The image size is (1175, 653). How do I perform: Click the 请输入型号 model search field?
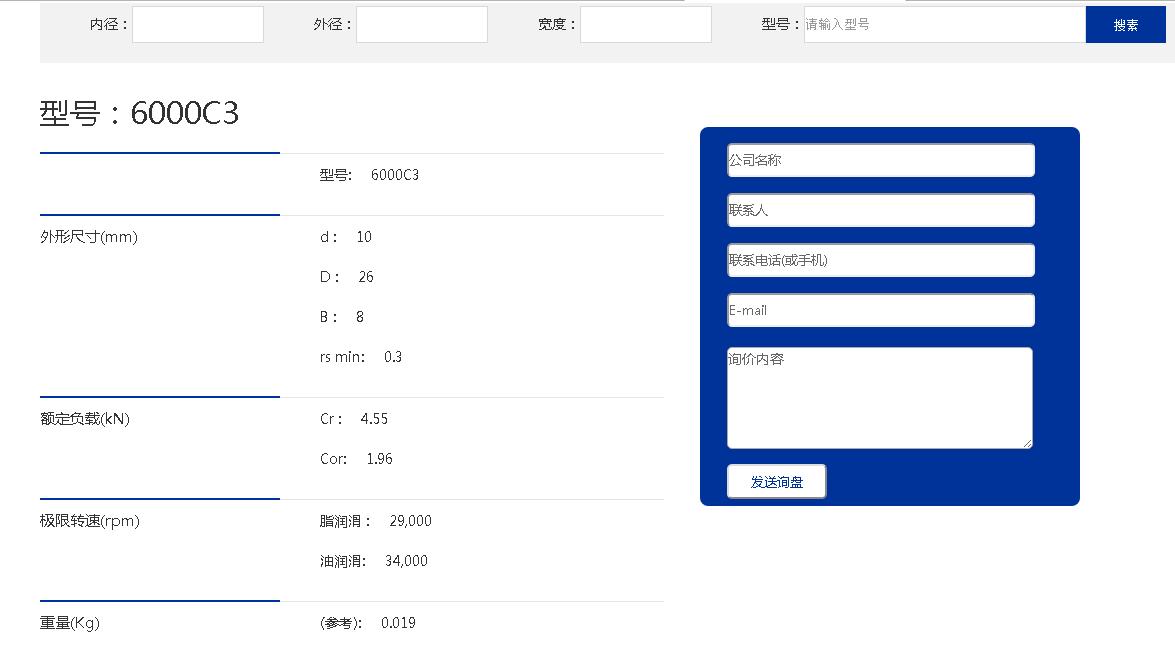click(944, 25)
